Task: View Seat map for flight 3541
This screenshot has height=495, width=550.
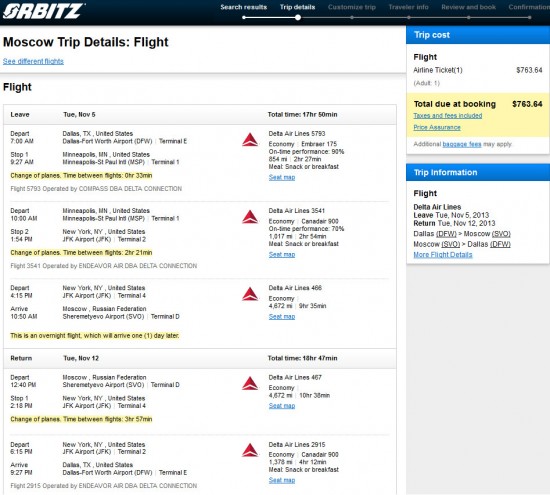Action: tap(282, 255)
